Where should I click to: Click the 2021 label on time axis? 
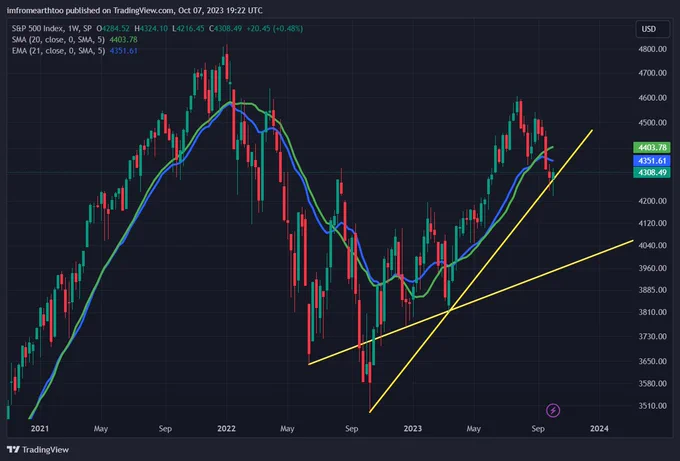click(40, 428)
